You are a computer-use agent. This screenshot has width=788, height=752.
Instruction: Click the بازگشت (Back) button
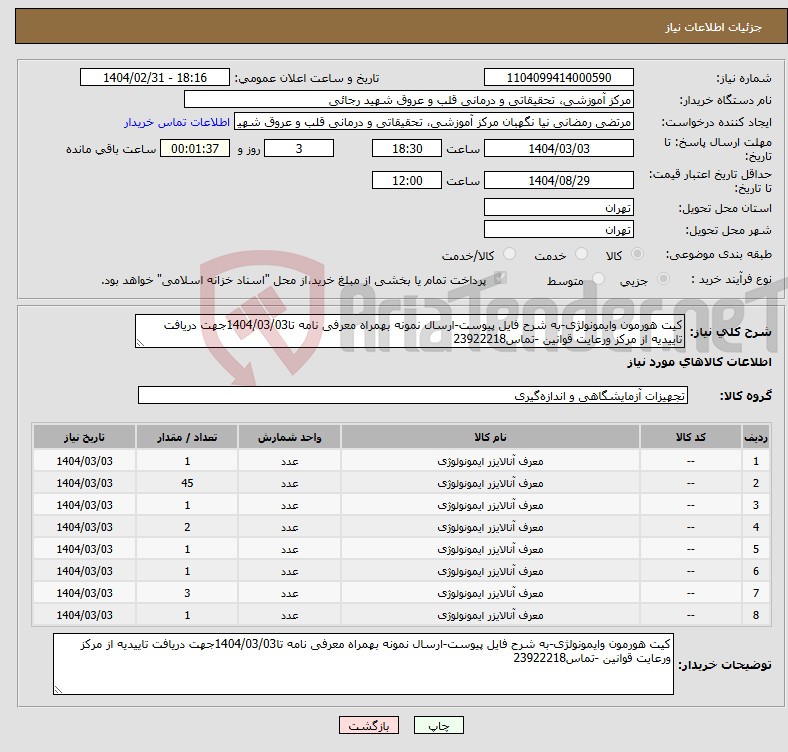[369, 725]
